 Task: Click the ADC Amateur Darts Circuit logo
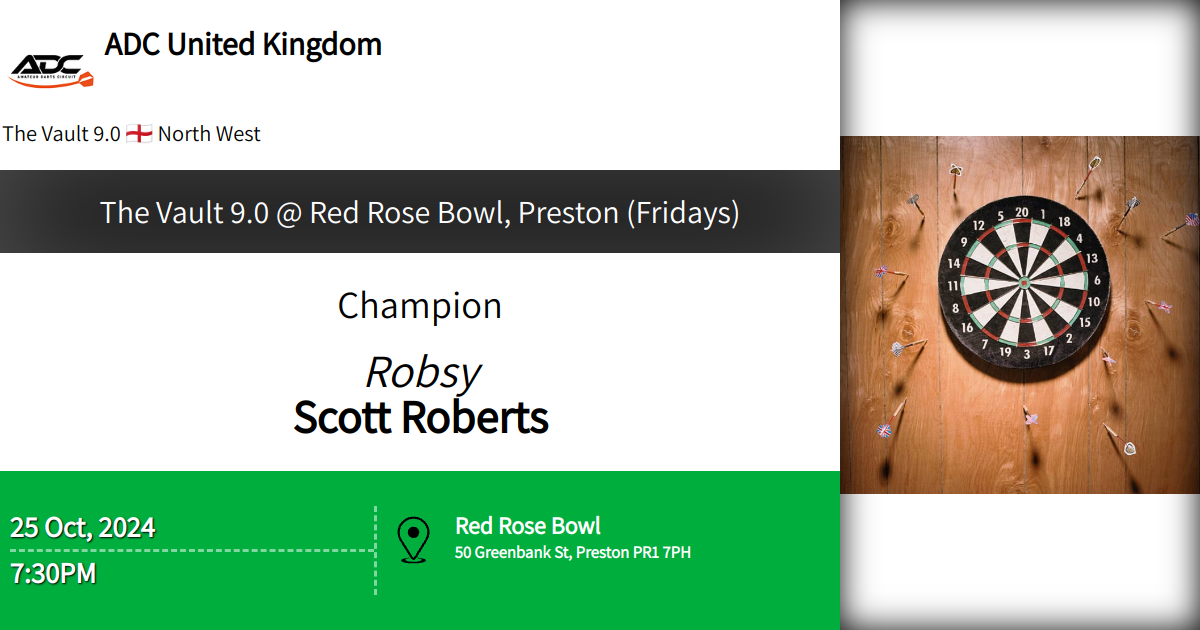[52, 69]
